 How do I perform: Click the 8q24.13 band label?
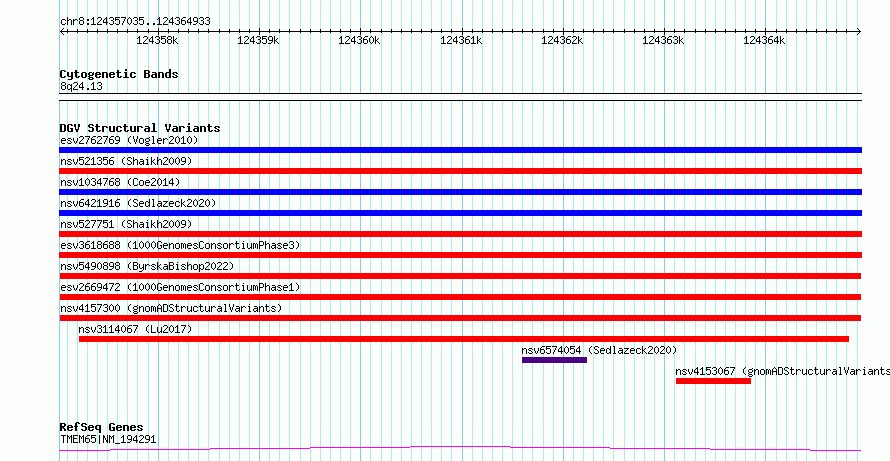pos(81,87)
